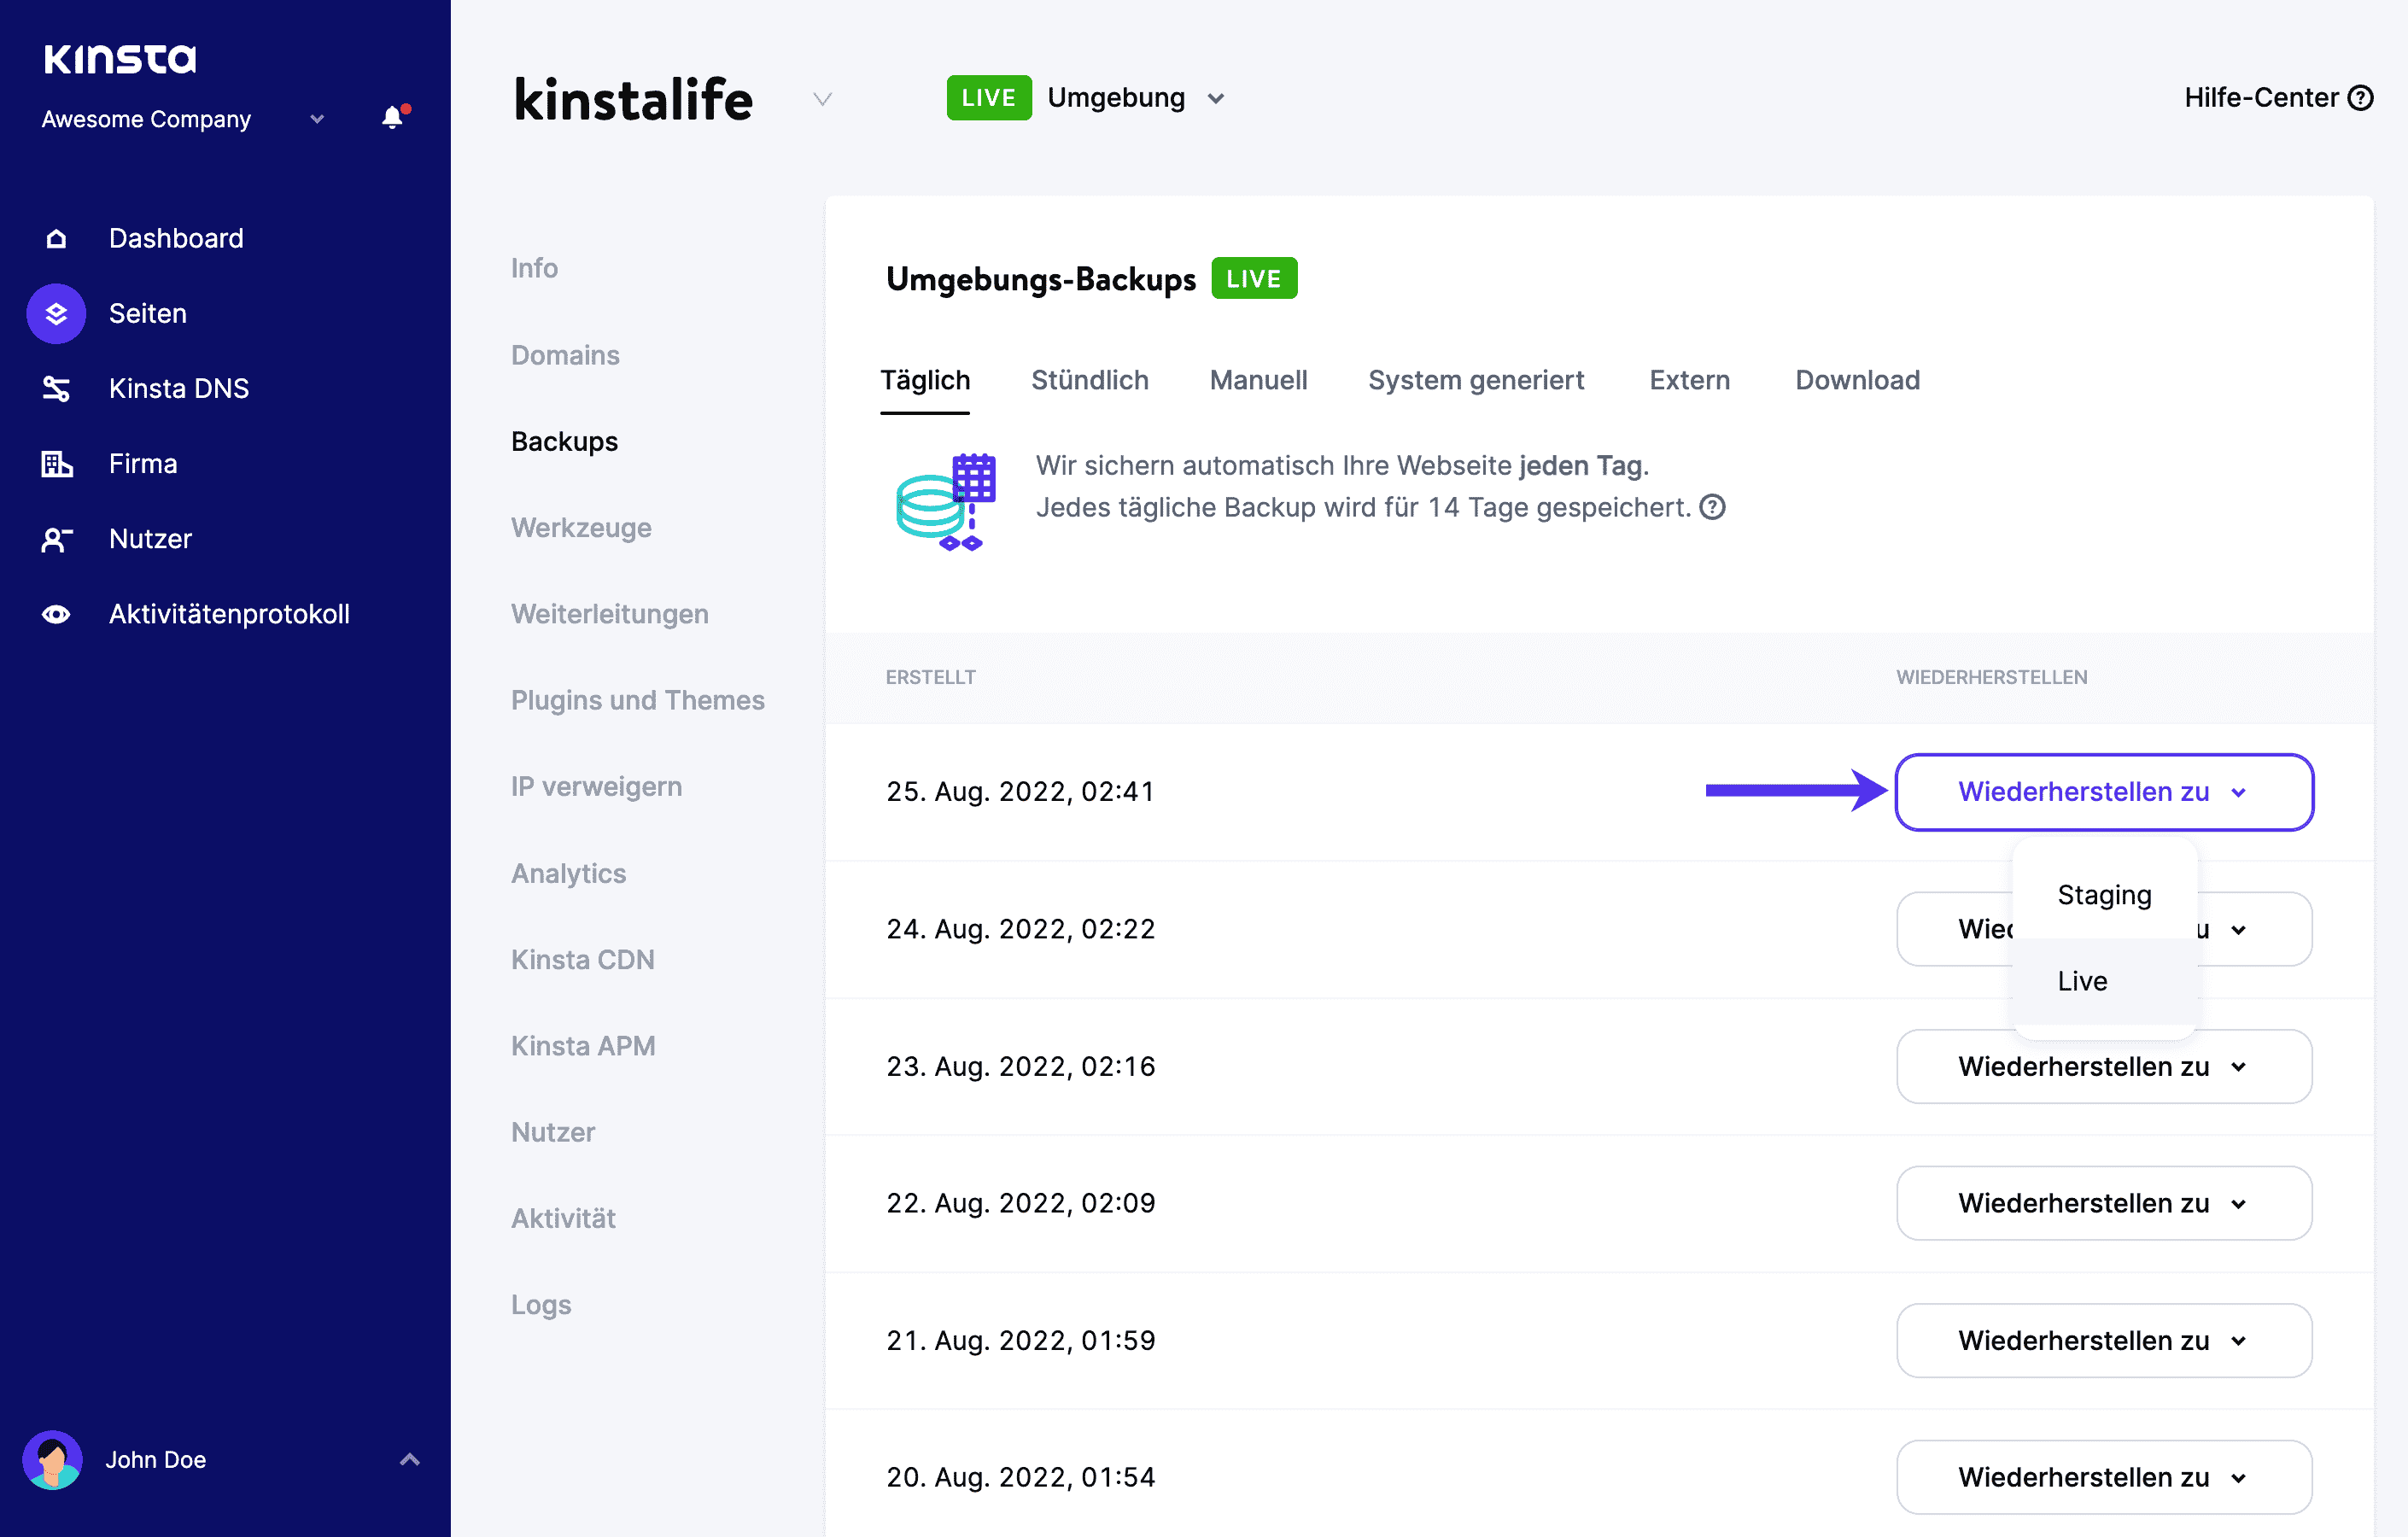
Task: Open Werkzeuge in the site menu
Action: click(581, 527)
